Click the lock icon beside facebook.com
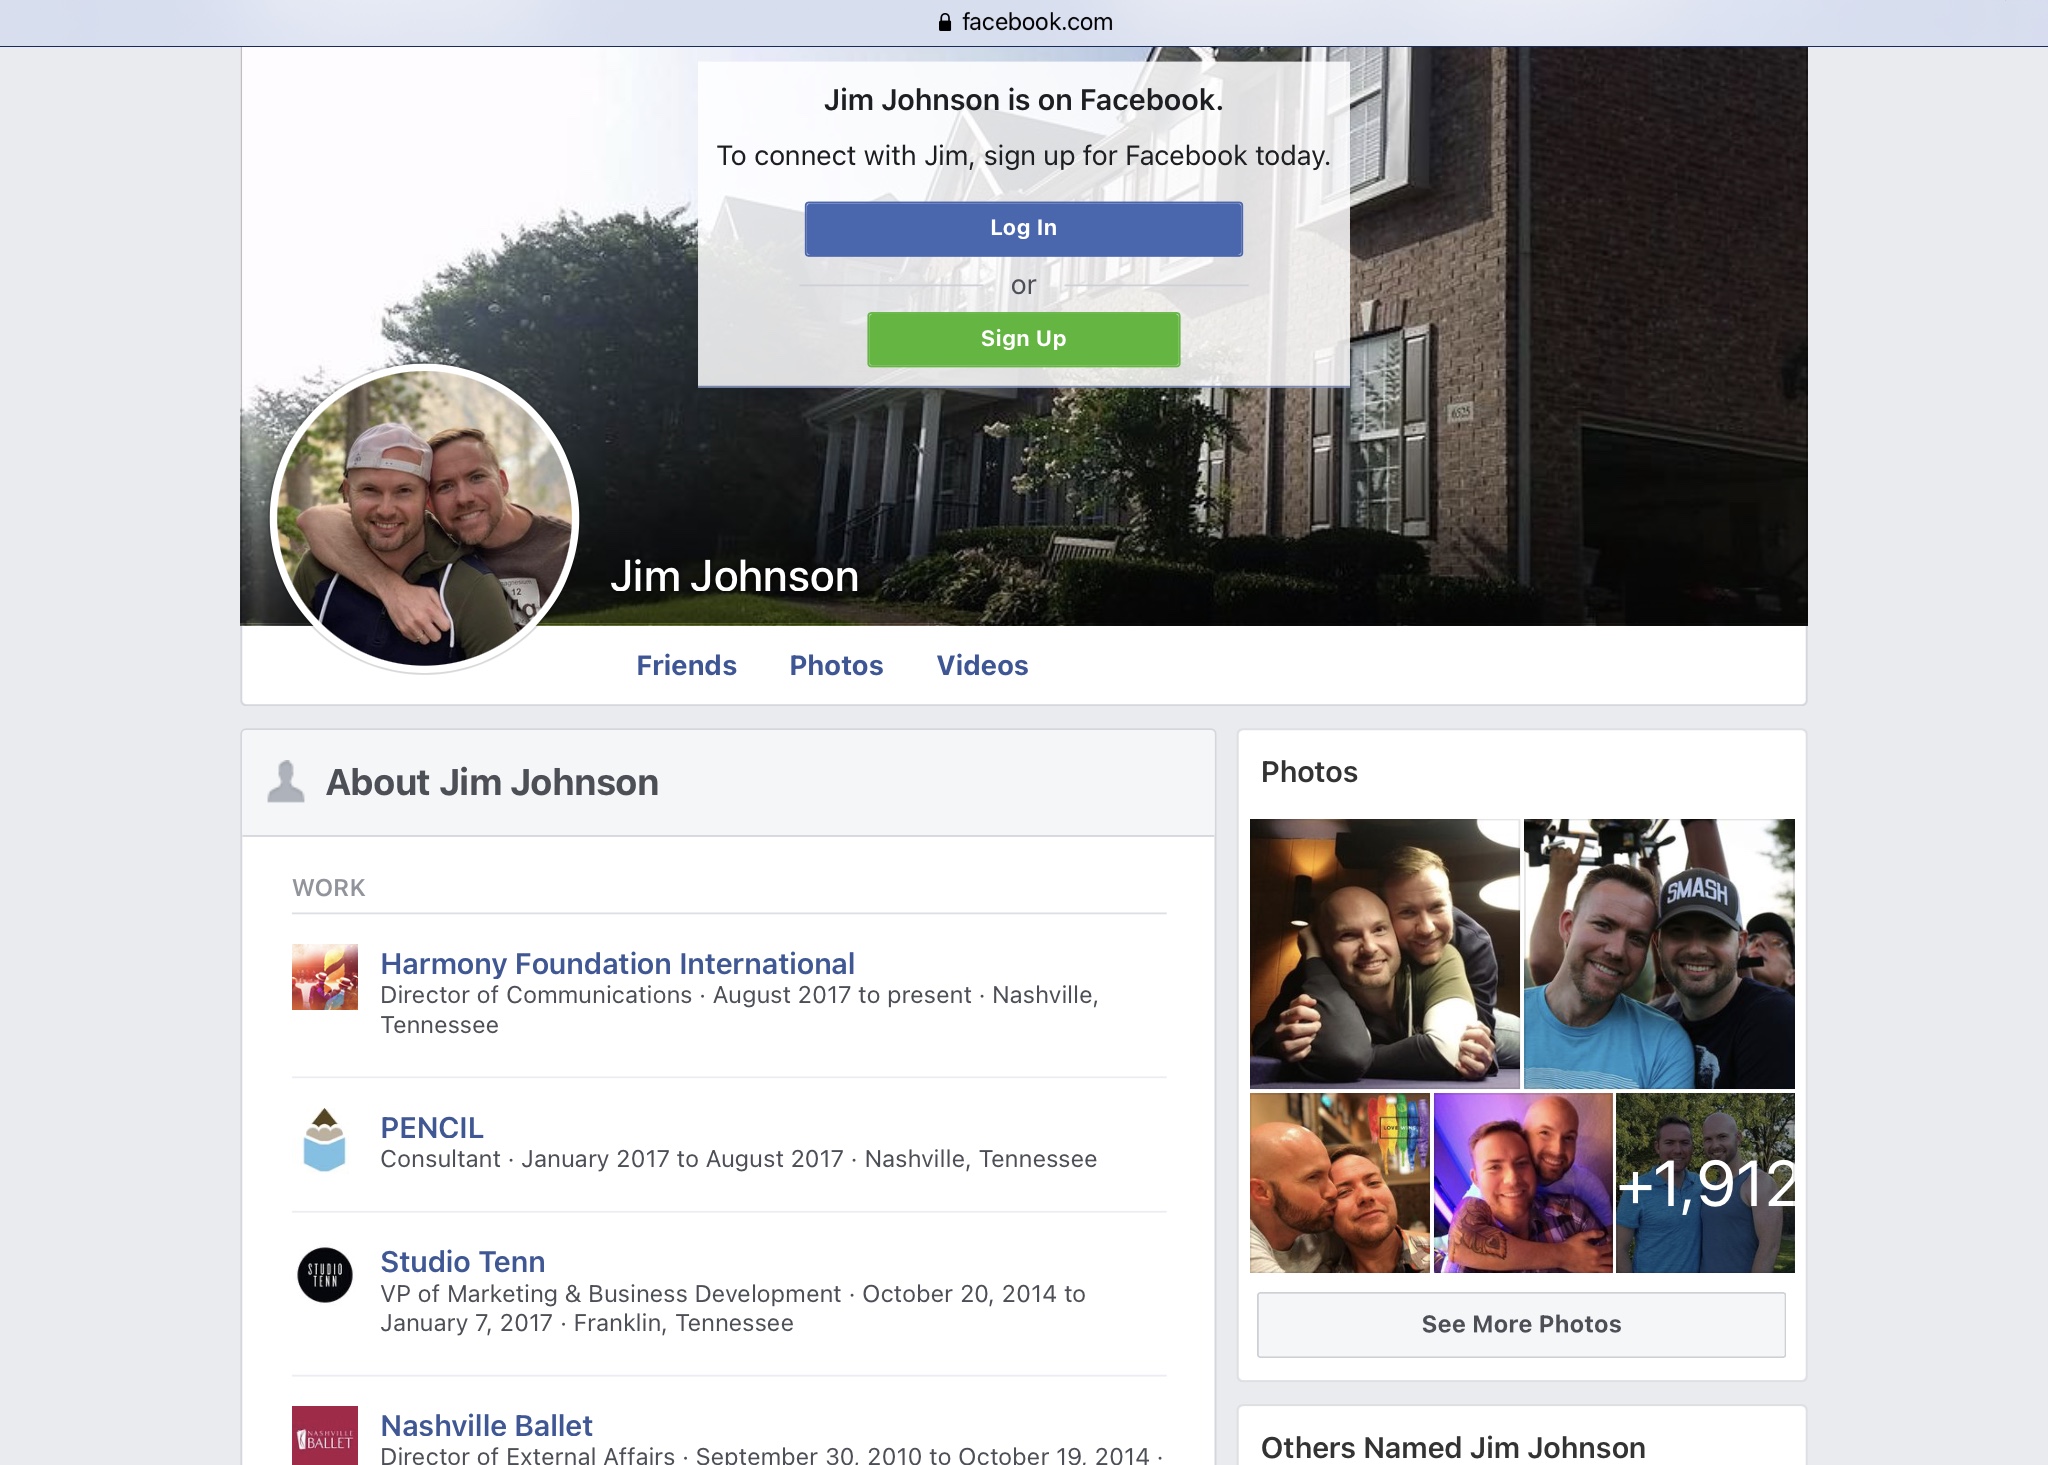The image size is (2048, 1465). pyautogui.click(x=944, y=22)
